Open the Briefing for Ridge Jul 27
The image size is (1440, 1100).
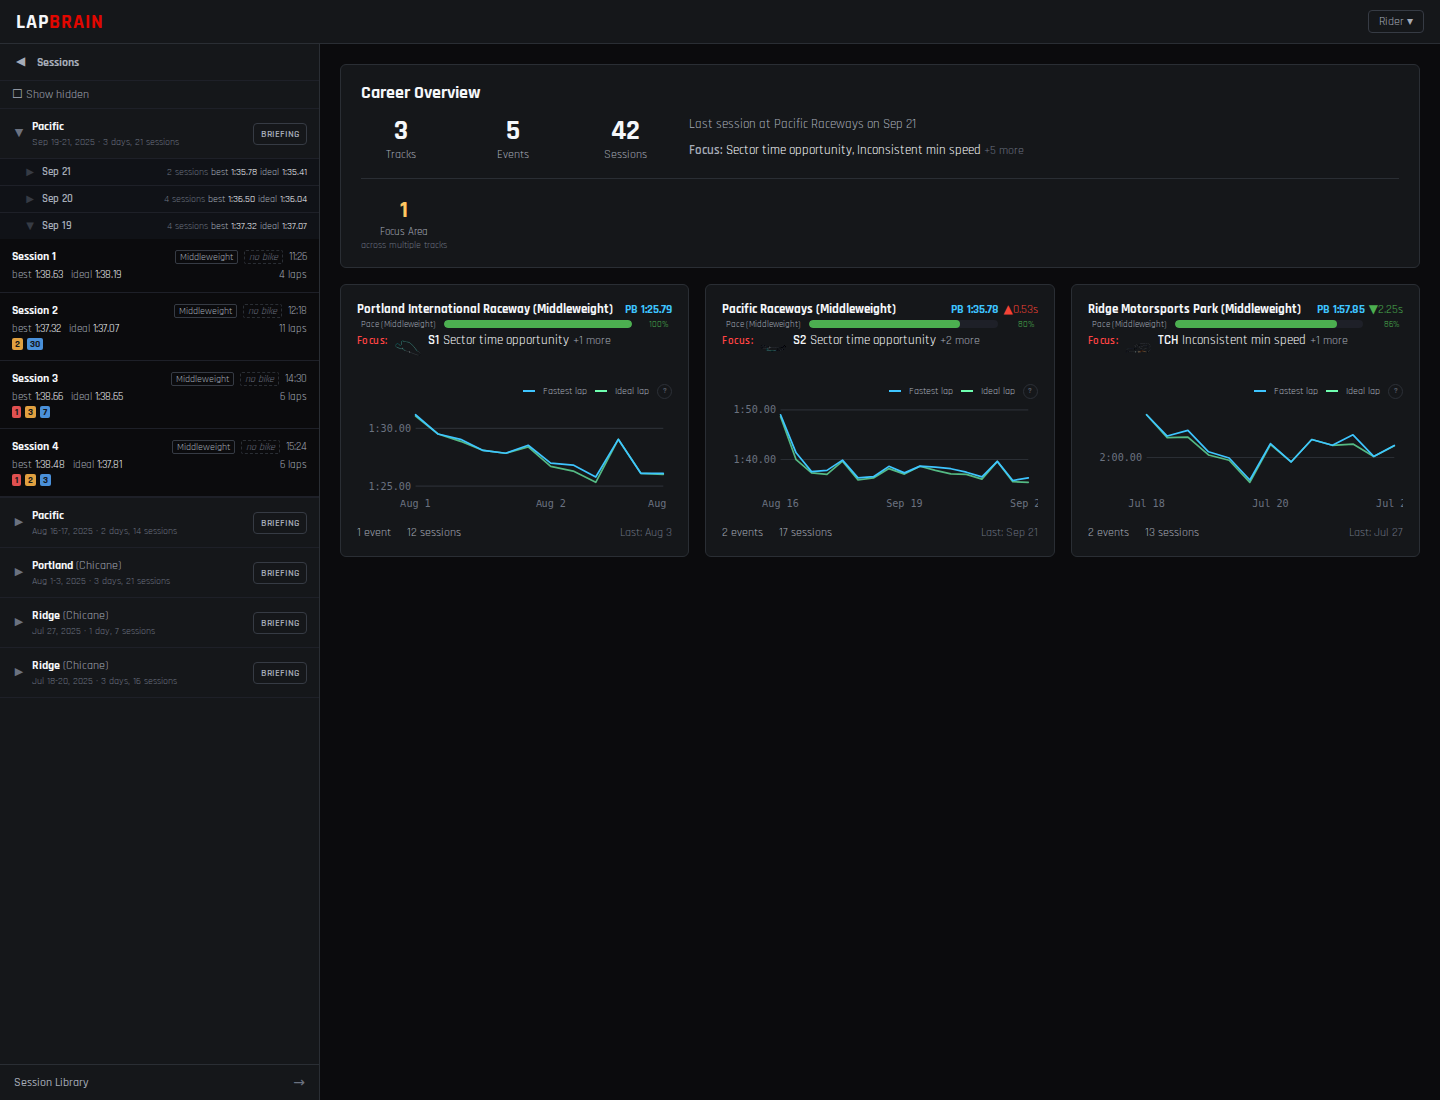pyautogui.click(x=280, y=623)
